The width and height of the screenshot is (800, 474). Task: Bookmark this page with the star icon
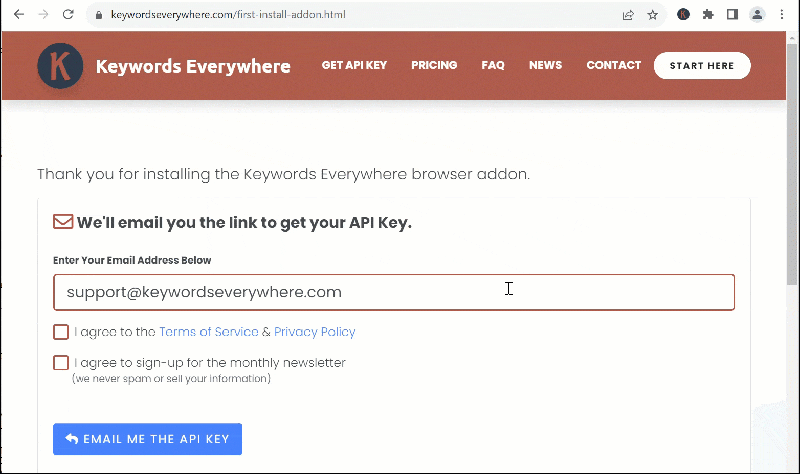coord(653,15)
